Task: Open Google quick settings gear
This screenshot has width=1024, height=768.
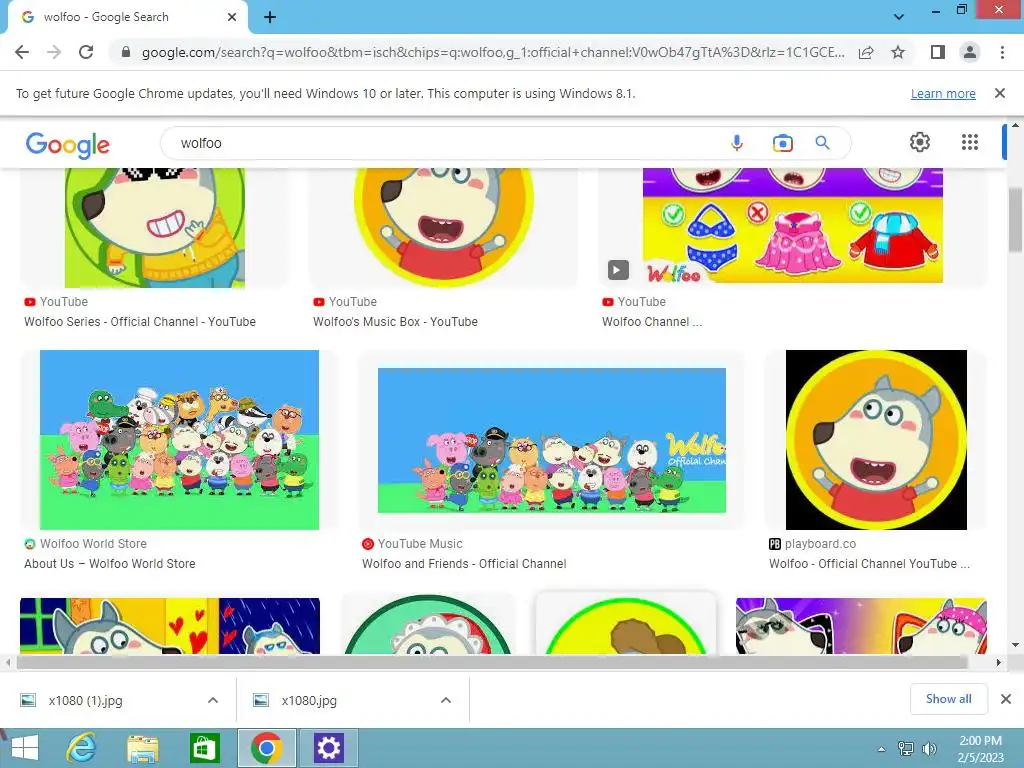Action: pos(920,142)
